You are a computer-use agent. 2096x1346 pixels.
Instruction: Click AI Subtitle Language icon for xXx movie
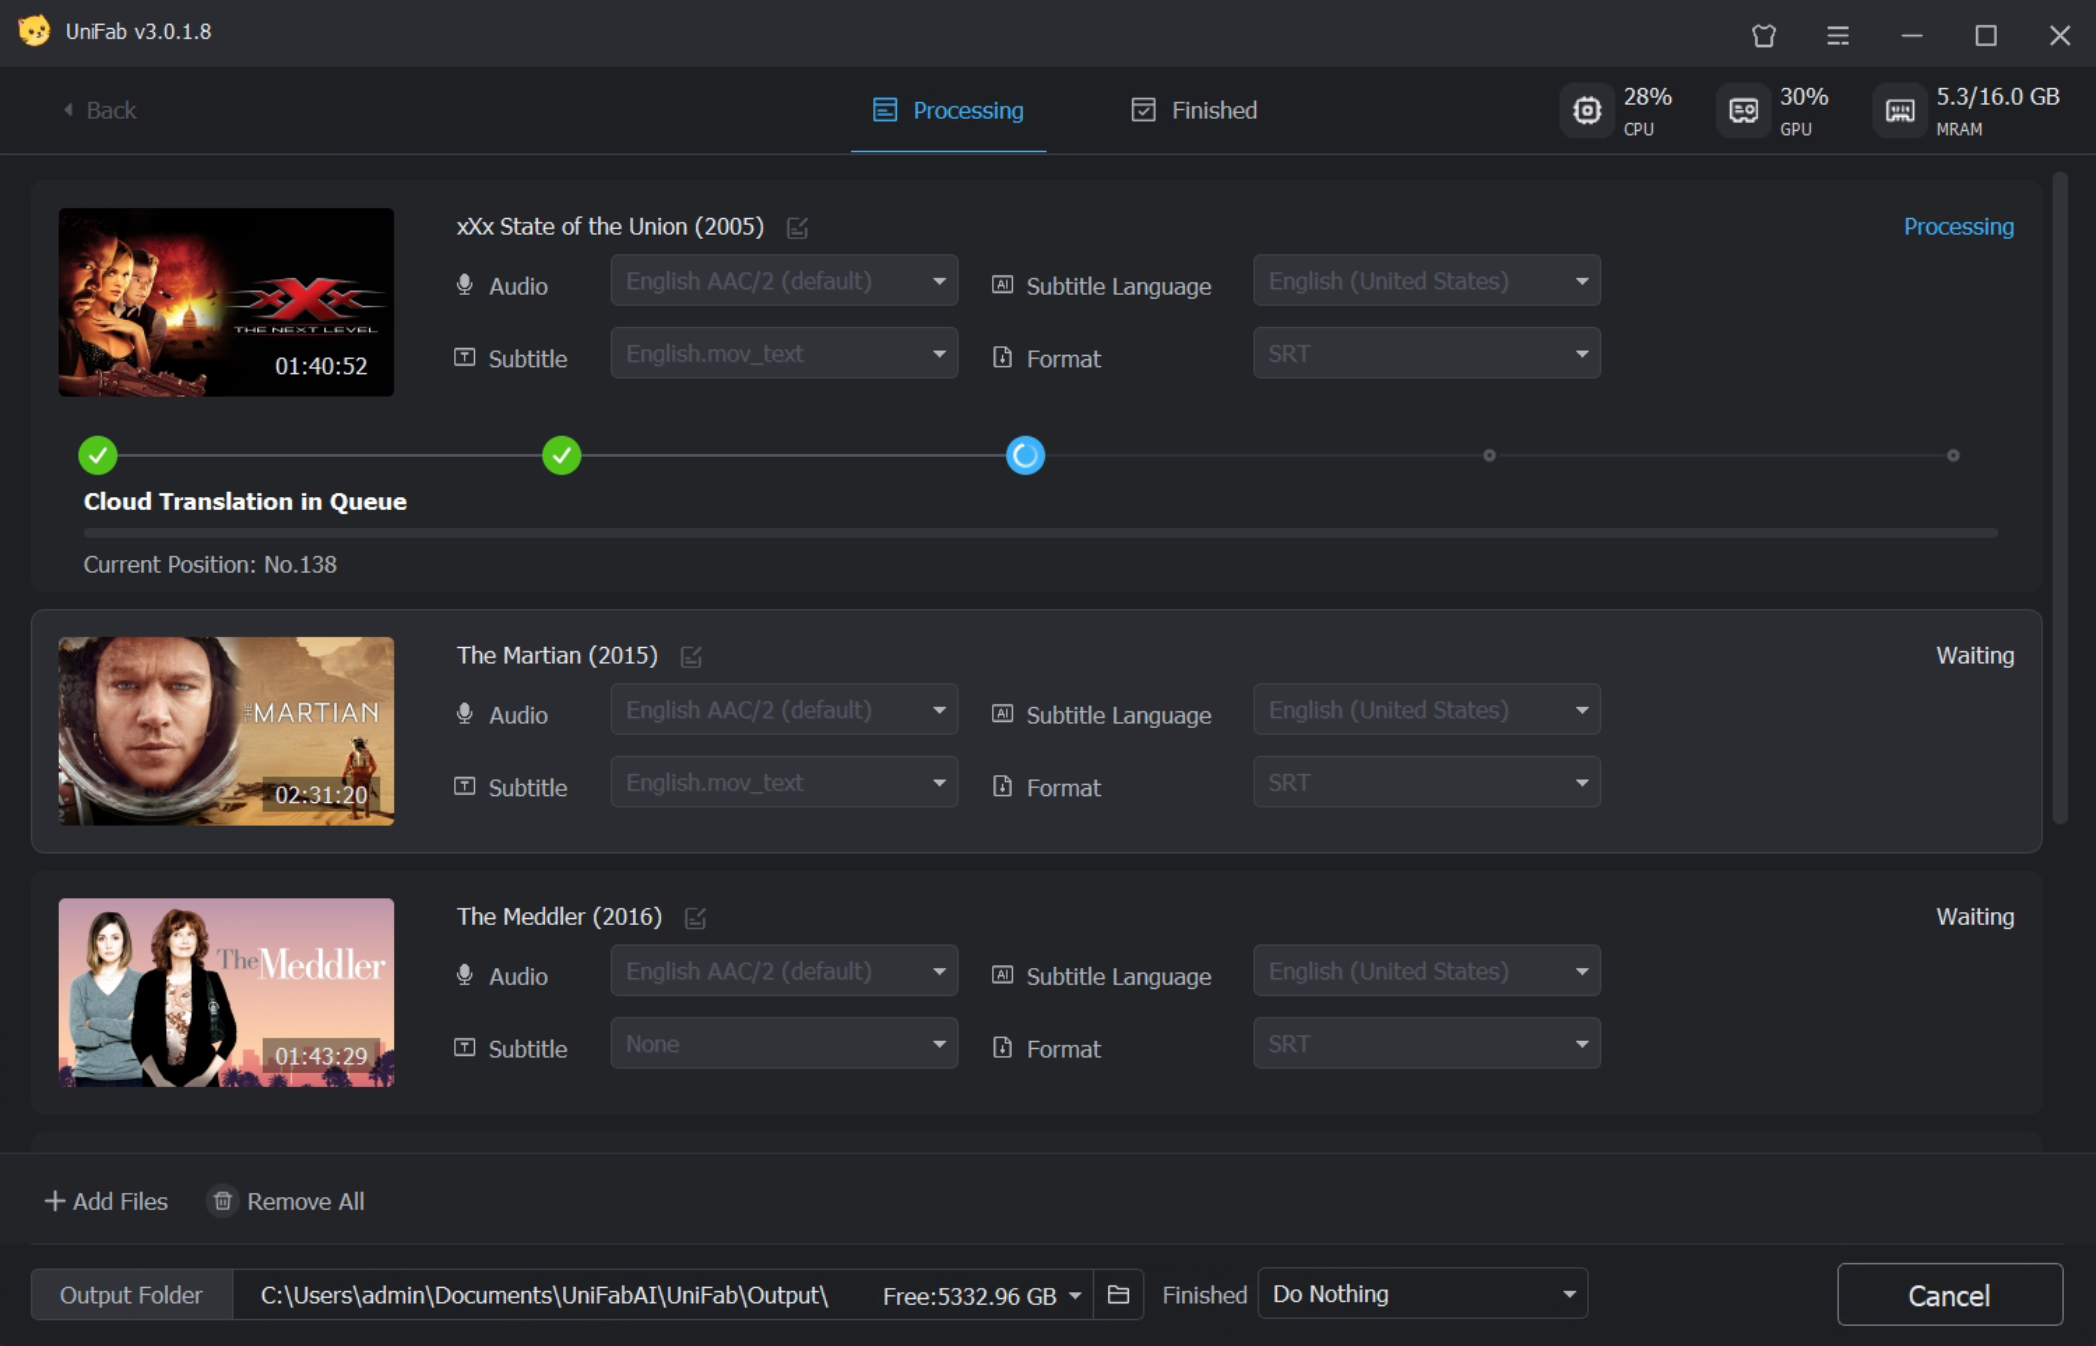tap(1002, 284)
